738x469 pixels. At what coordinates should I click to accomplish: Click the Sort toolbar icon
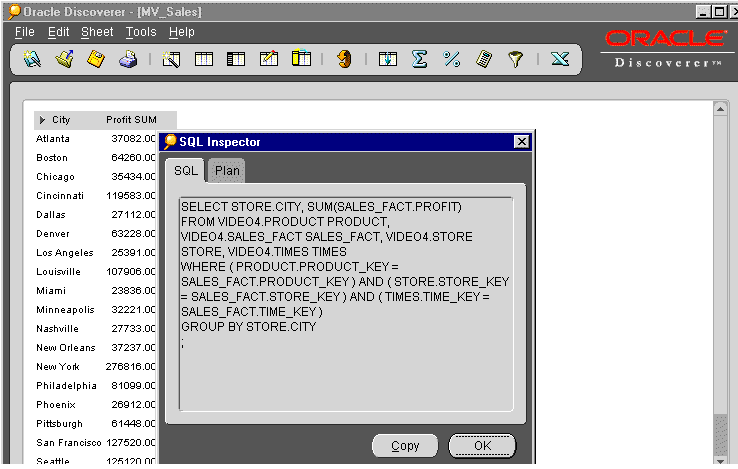[x=388, y=60]
